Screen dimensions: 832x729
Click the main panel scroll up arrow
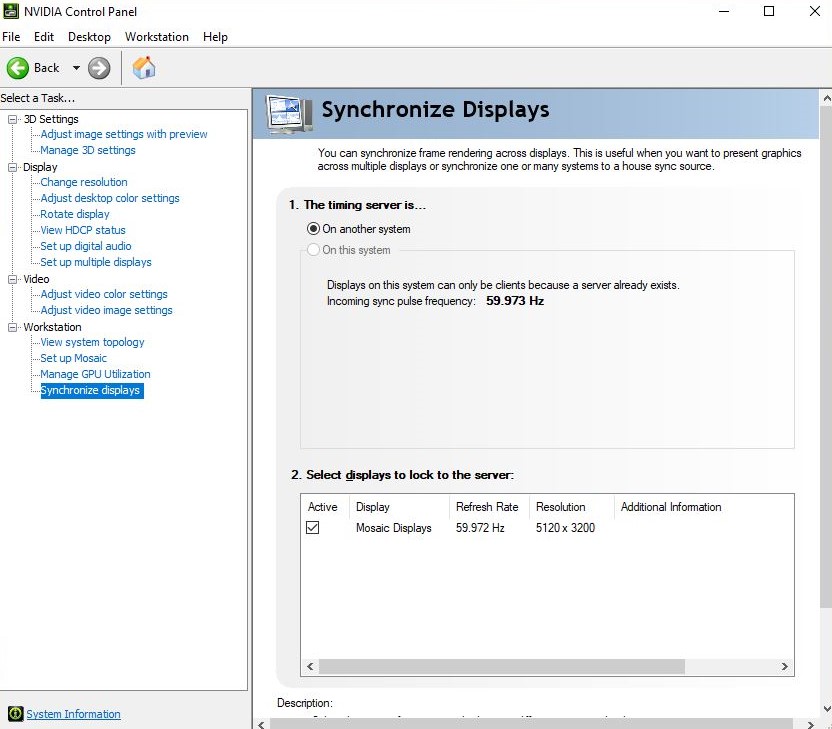(x=827, y=98)
